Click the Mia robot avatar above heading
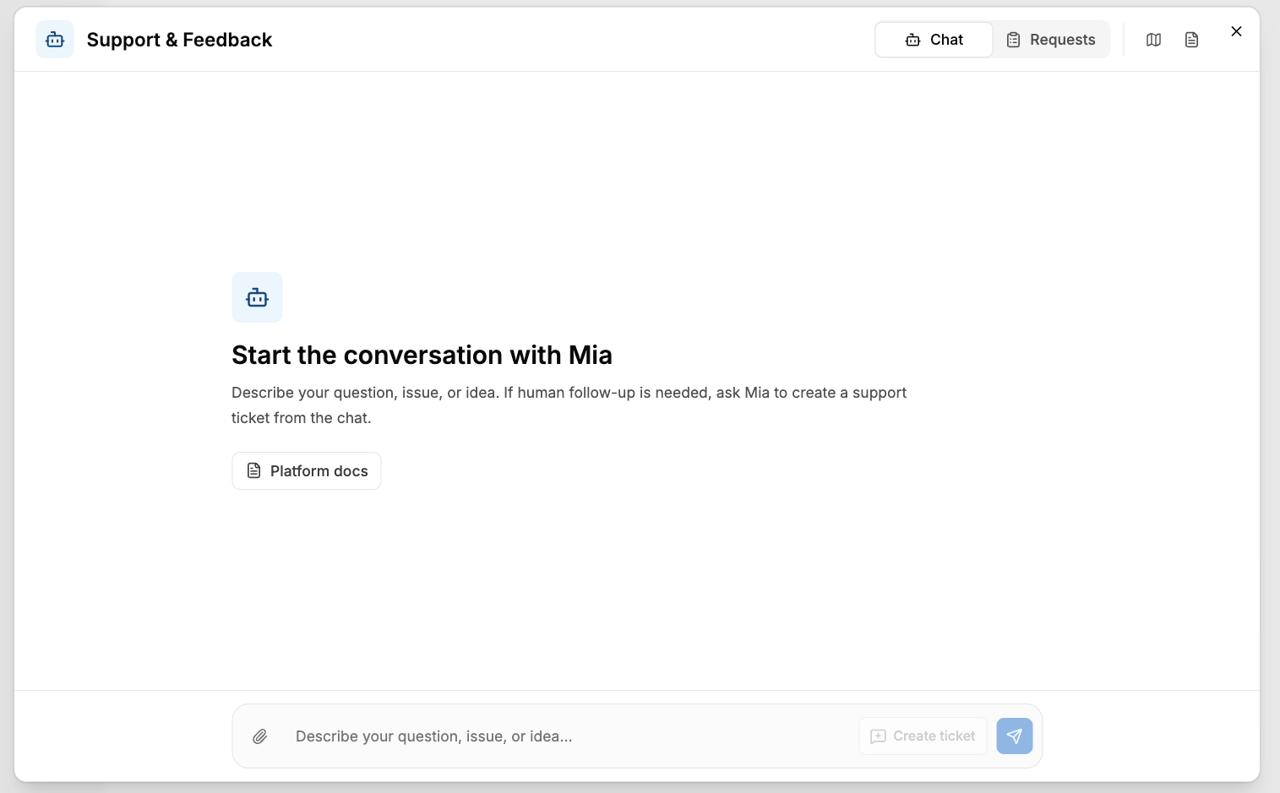The image size is (1280, 793). (x=257, y=297)
